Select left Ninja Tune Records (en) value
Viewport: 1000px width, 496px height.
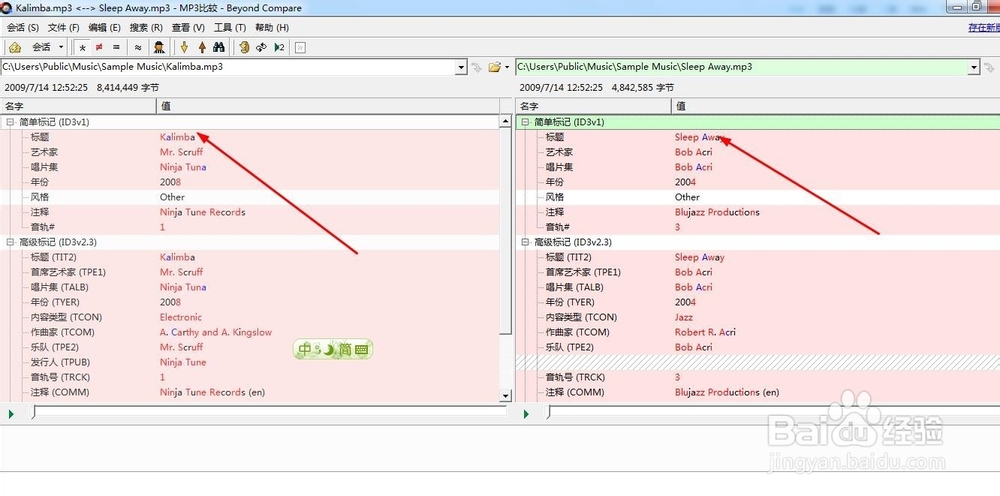click(x=212, y=392)
